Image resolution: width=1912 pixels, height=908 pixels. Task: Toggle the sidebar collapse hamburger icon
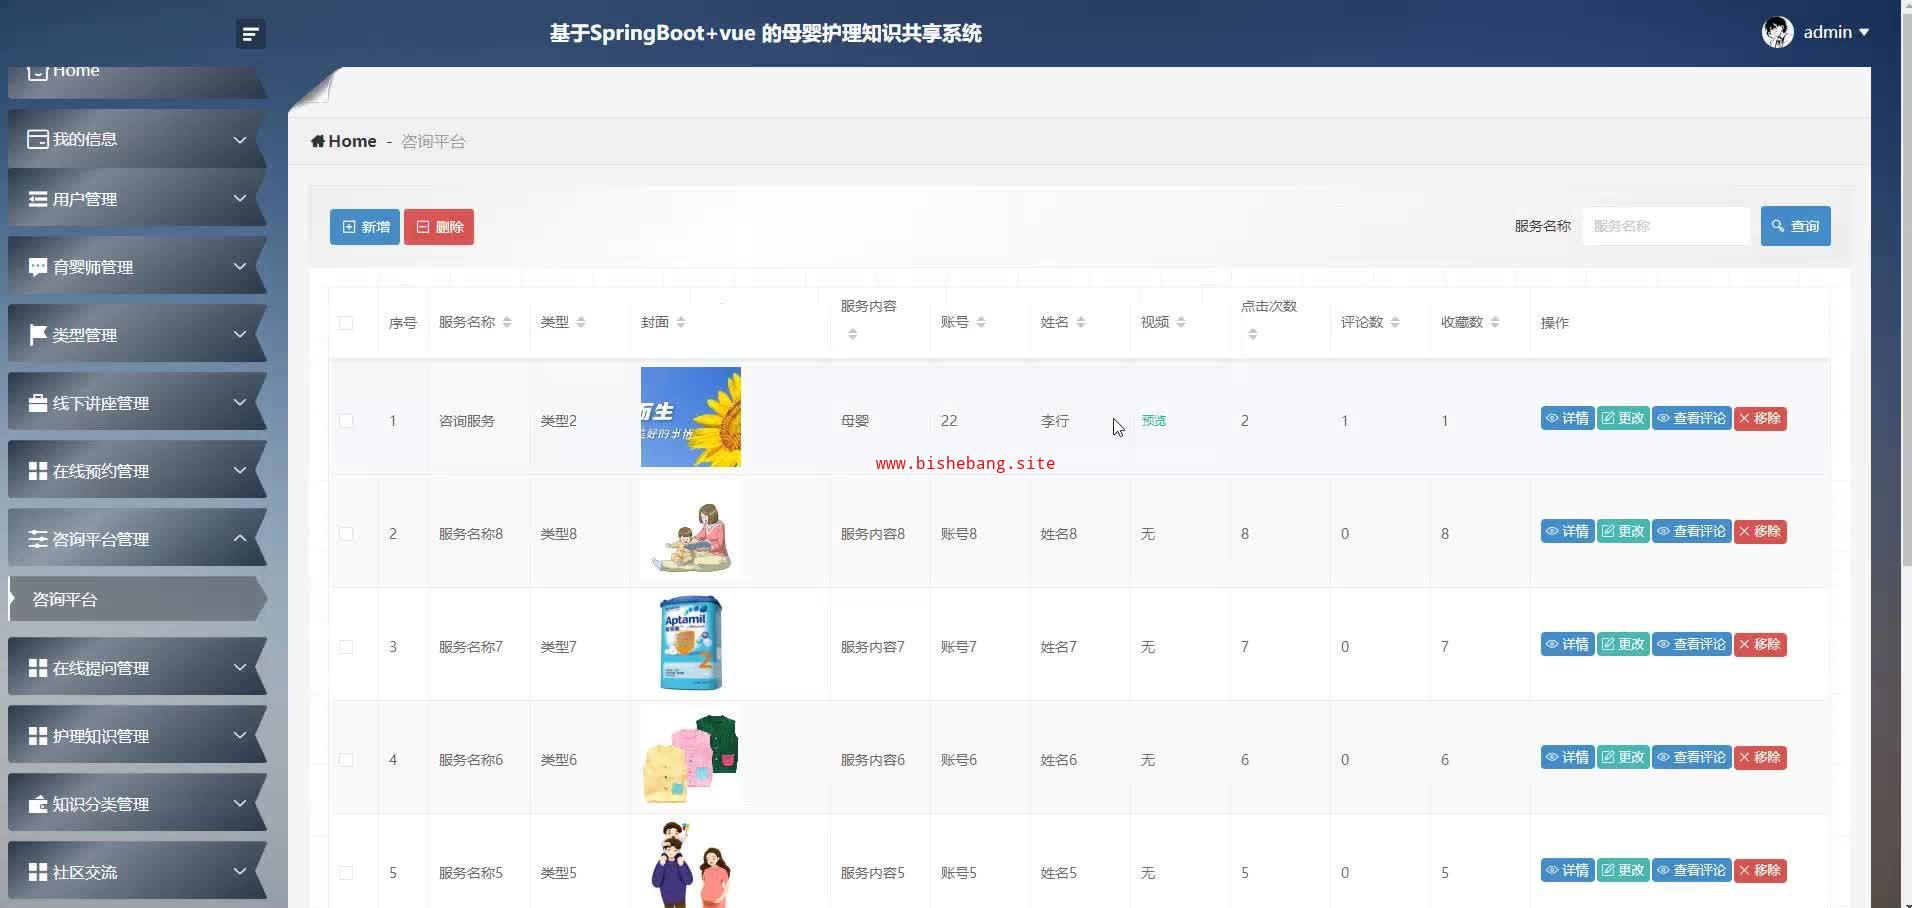(250, 34)
